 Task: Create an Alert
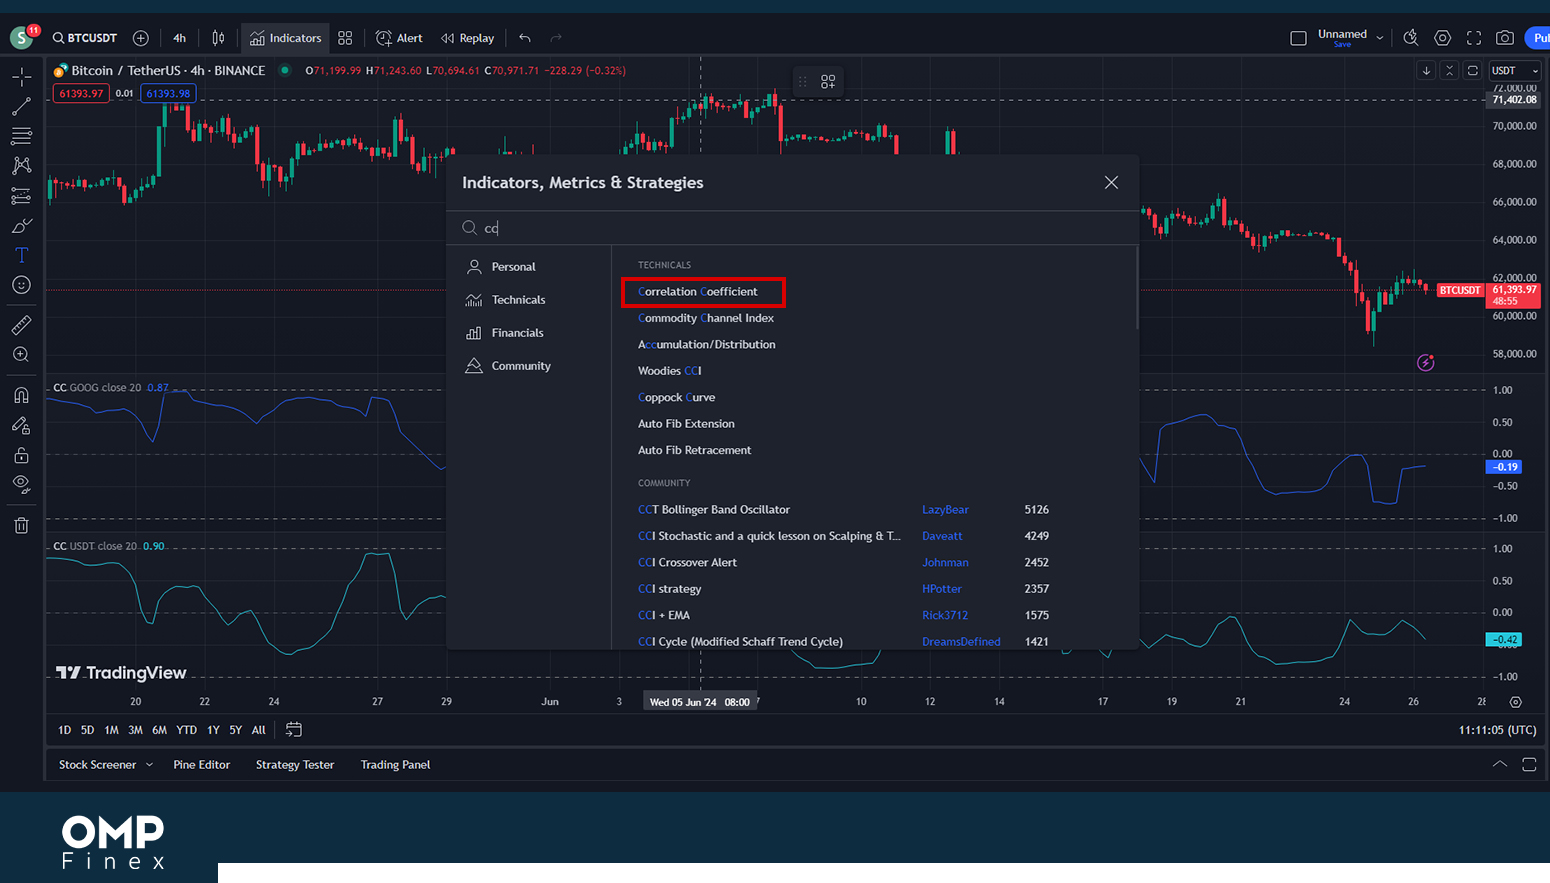pyautogui.click(x=399, y=38)
